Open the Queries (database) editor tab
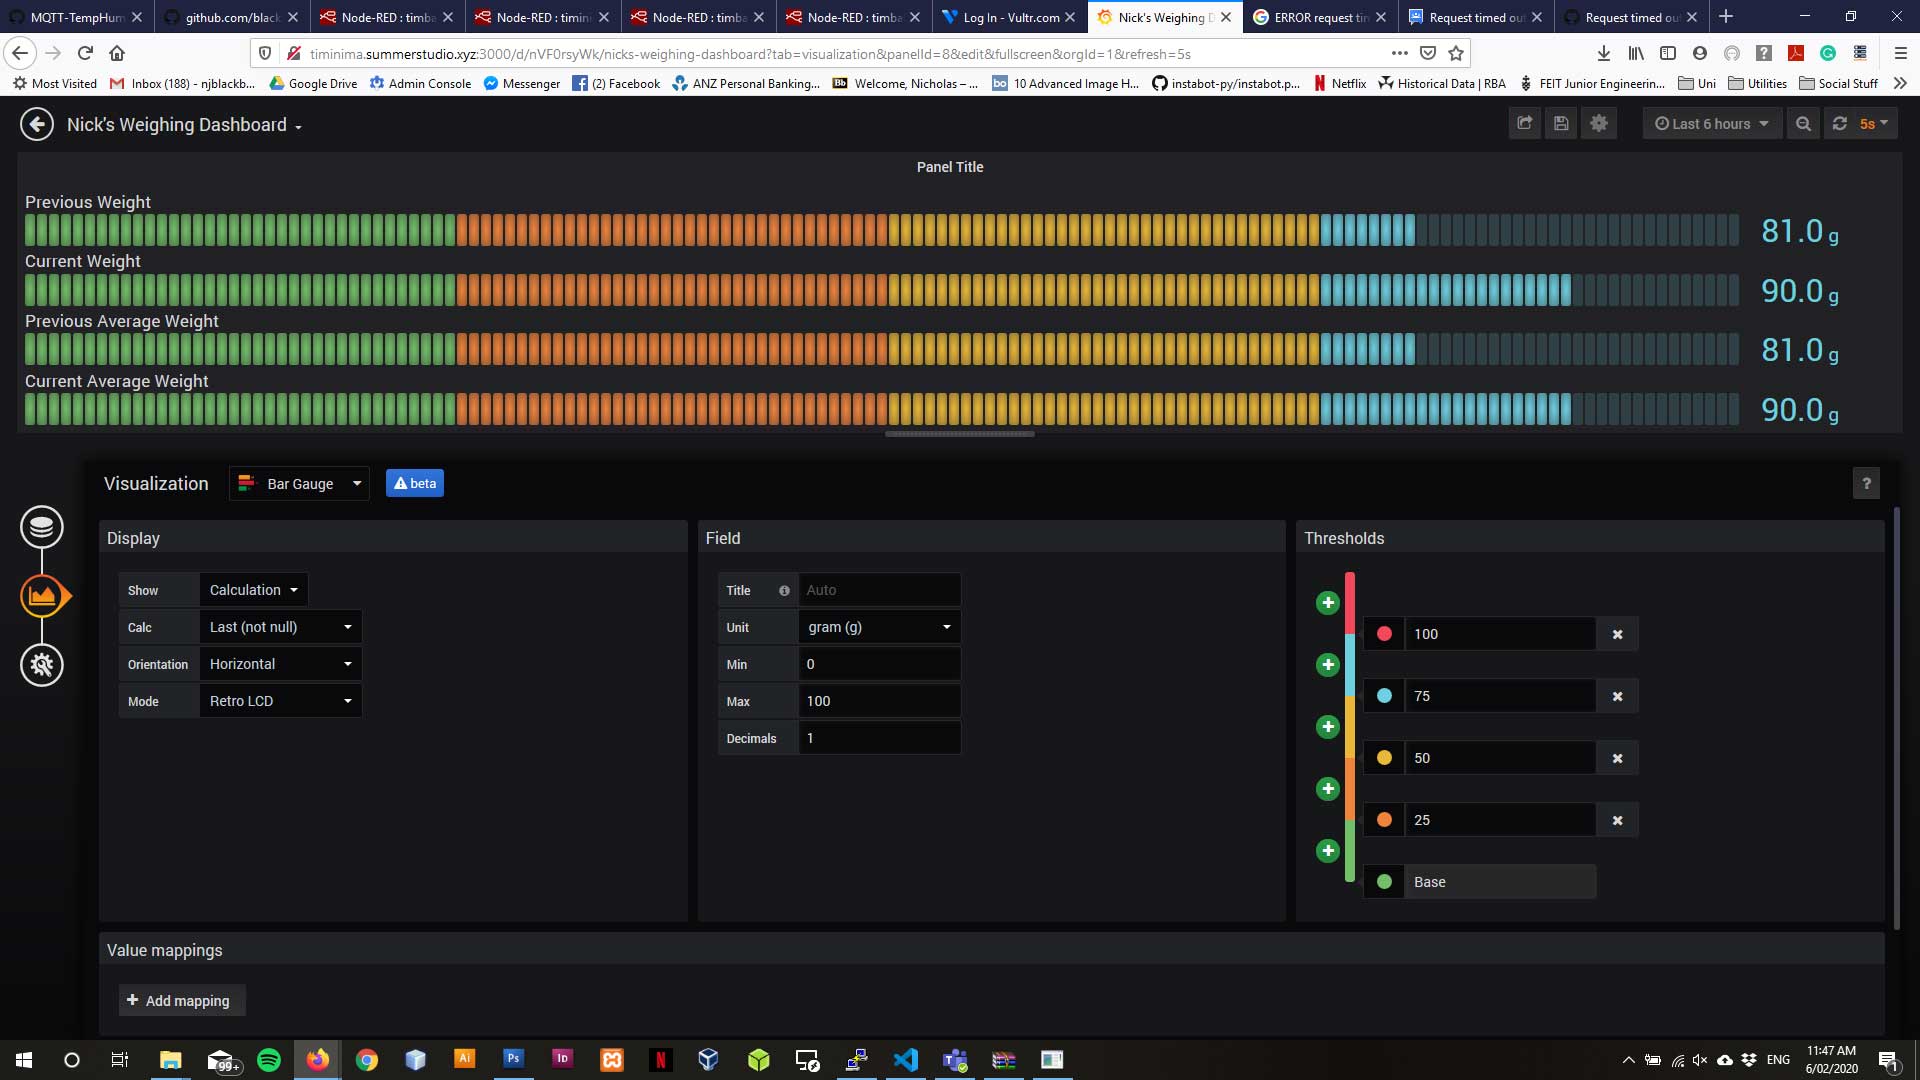 pos(42,527)
